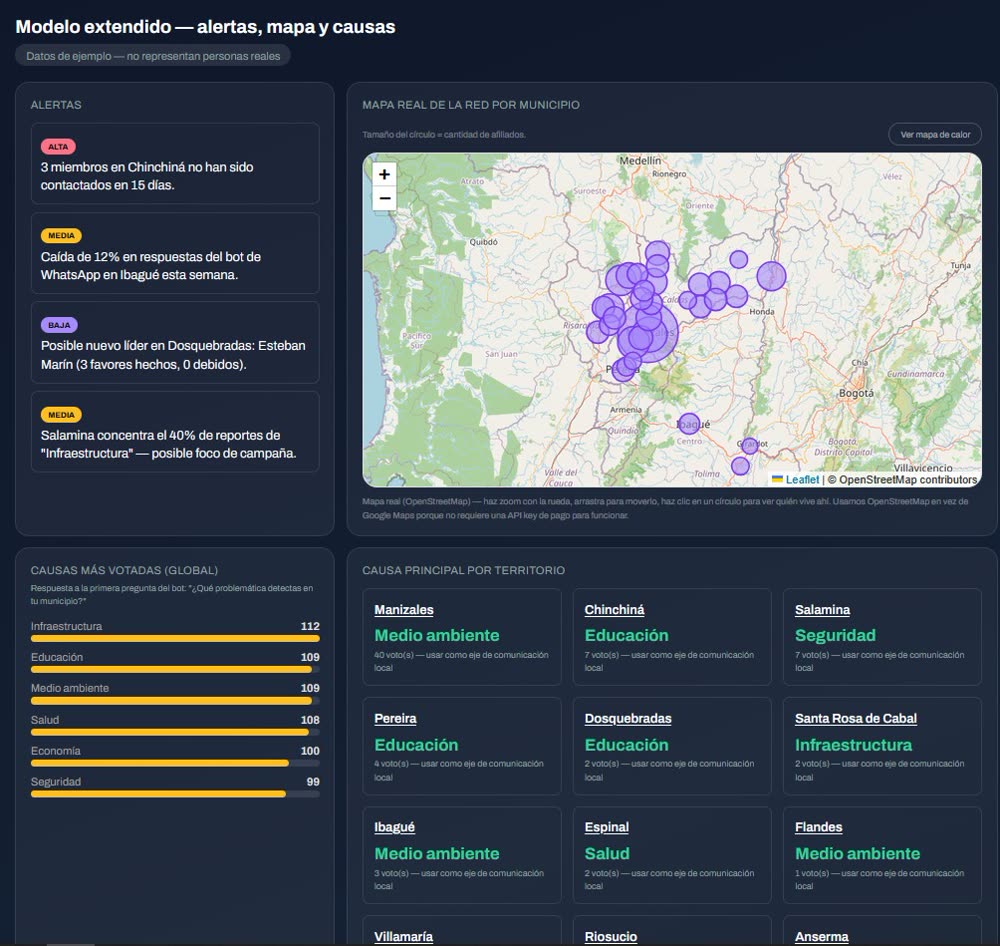Click the 'Educación' cause under Chinchiná

coord(626,635)
